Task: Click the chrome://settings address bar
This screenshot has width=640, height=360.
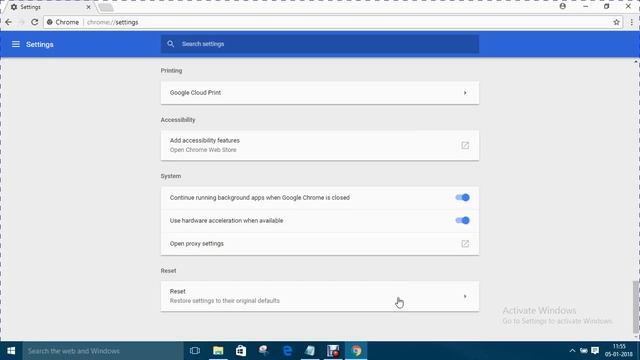Action: pyautogui.click(x=333, y=22)
